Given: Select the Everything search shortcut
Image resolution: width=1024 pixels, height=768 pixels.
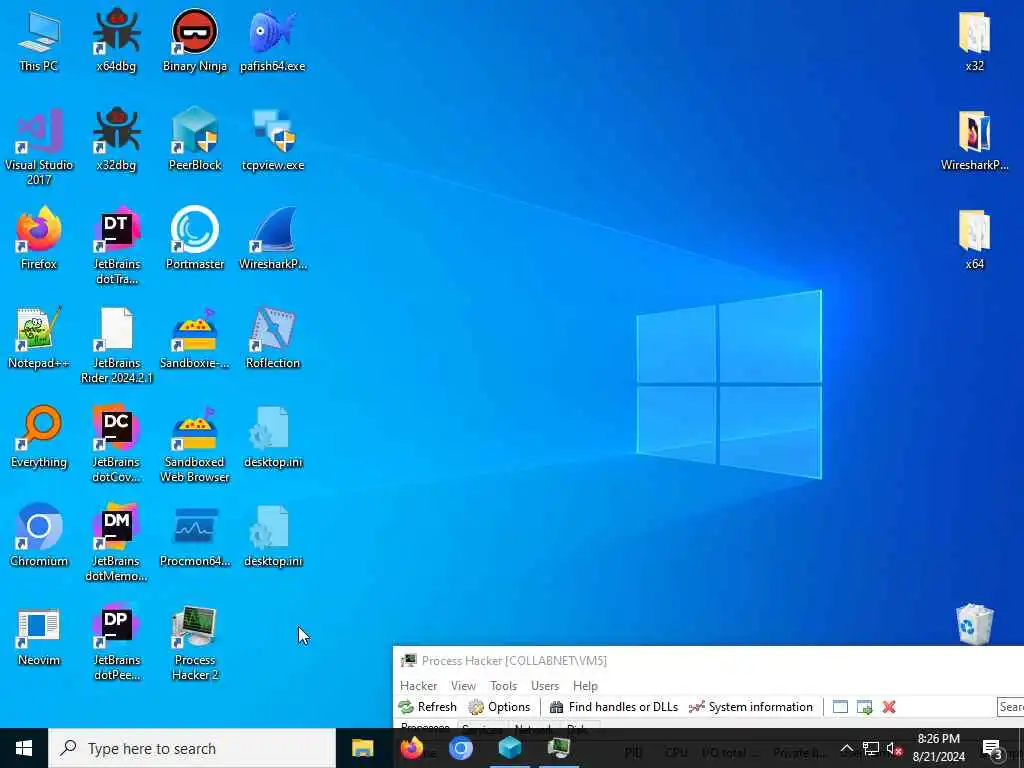Looking at the screenshot, I should pos(39,438).
